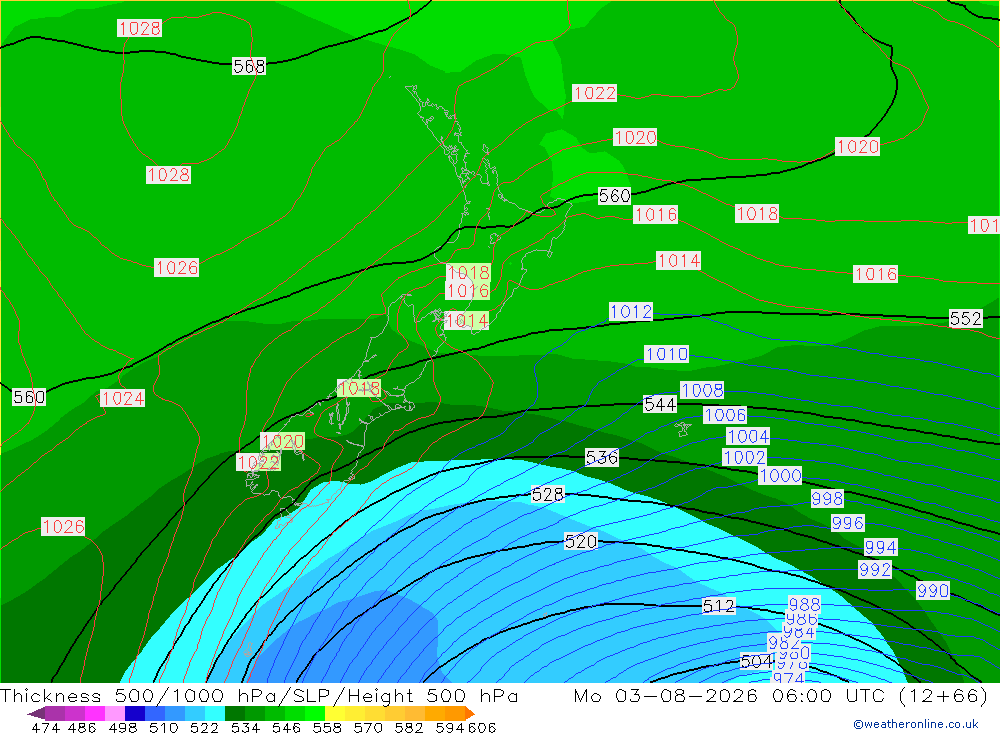The image size is (1000, 733).
Task: Click the 568 height contour label
Action: click(x=249, y=66)
